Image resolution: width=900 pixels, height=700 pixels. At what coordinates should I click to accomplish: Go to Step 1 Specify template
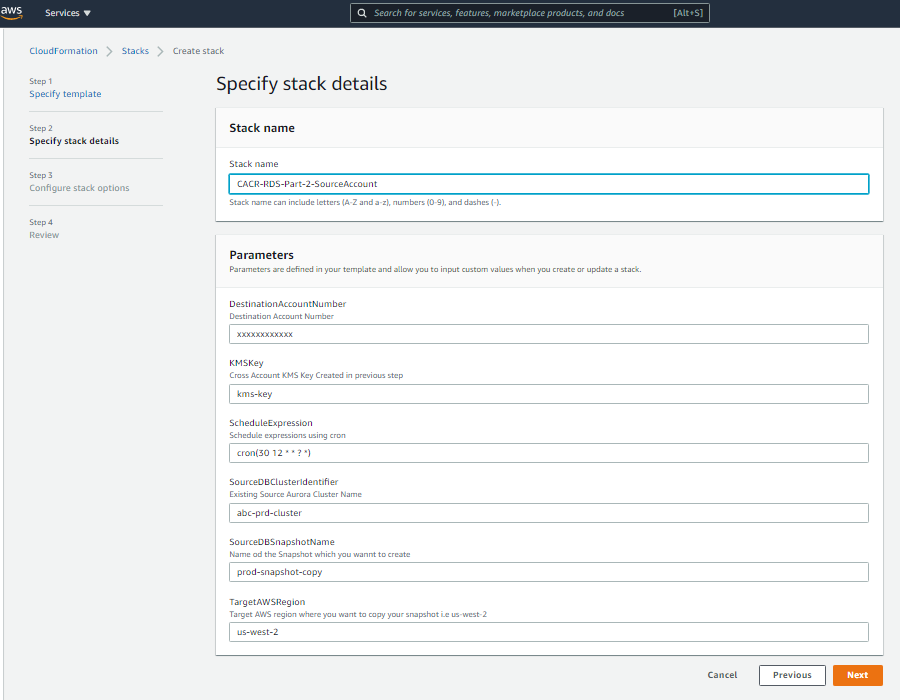(x=65, y=93)
